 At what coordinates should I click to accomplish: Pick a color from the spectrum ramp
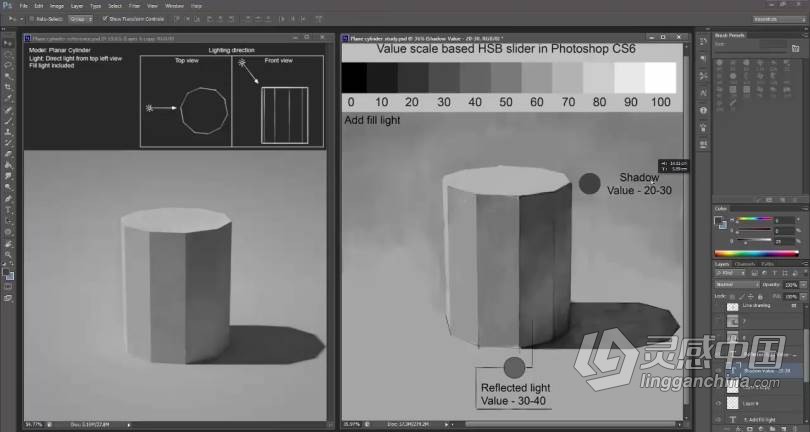757,254
